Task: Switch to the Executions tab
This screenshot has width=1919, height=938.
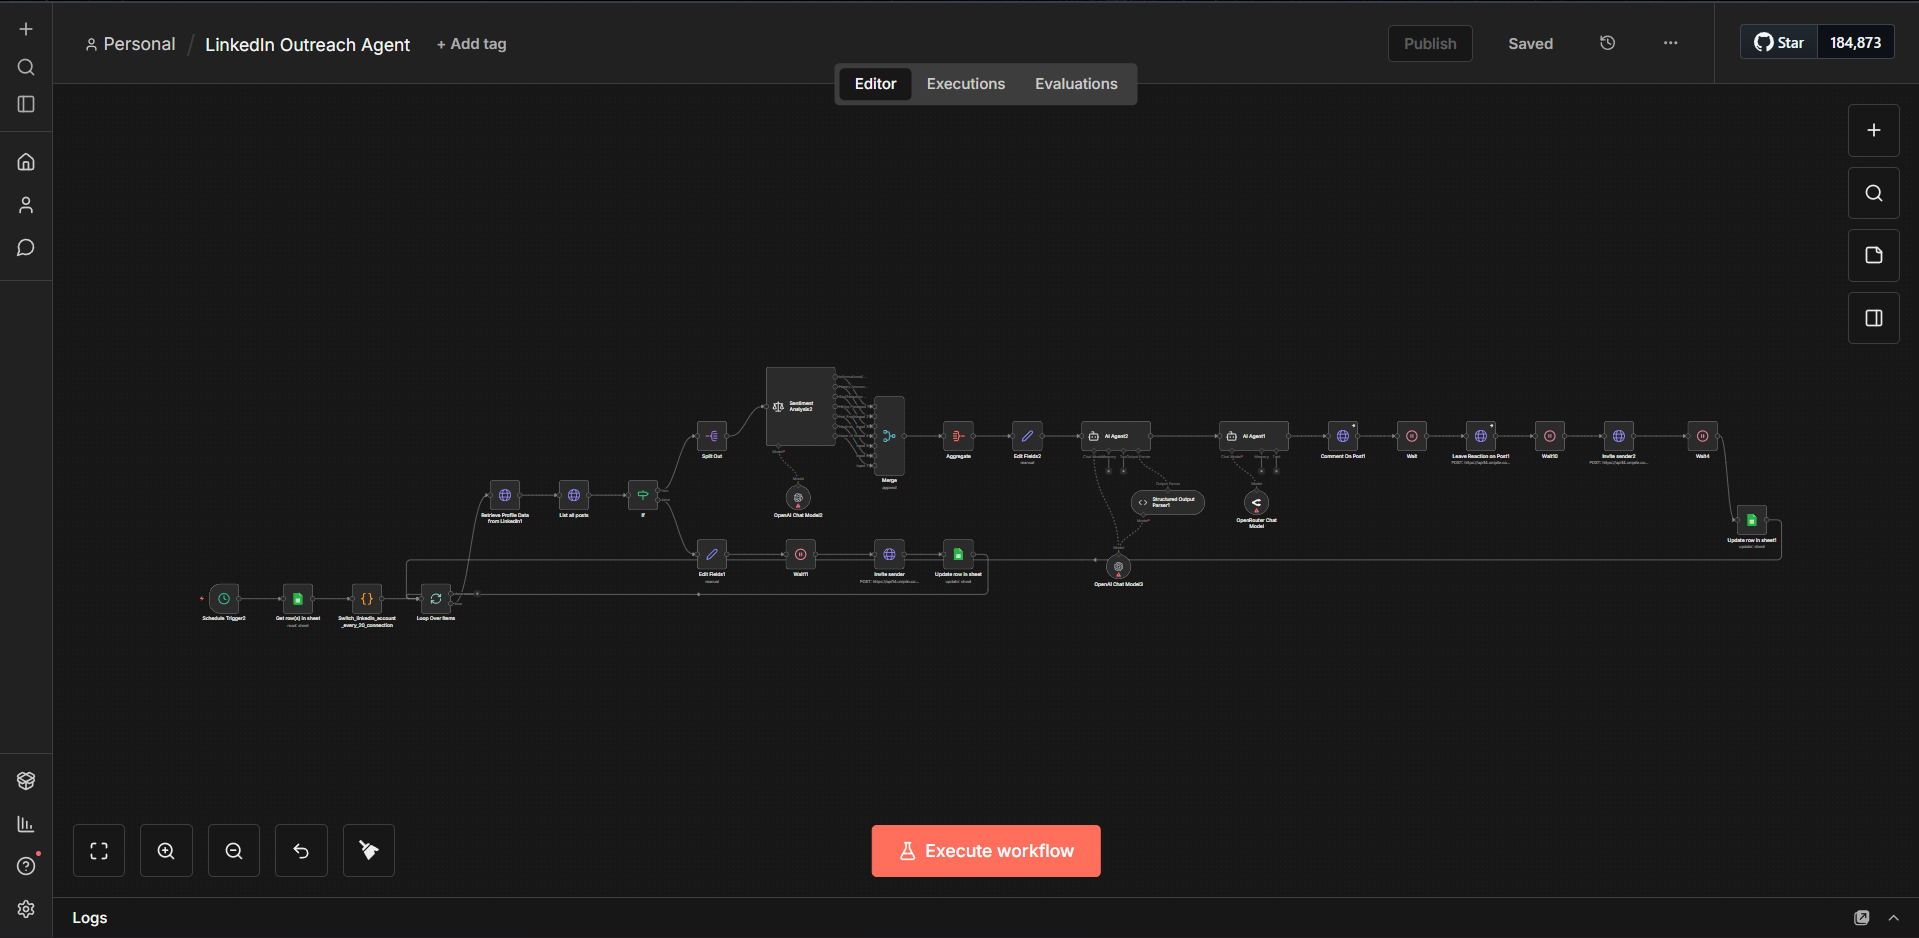Action: [x=966, y=84]
